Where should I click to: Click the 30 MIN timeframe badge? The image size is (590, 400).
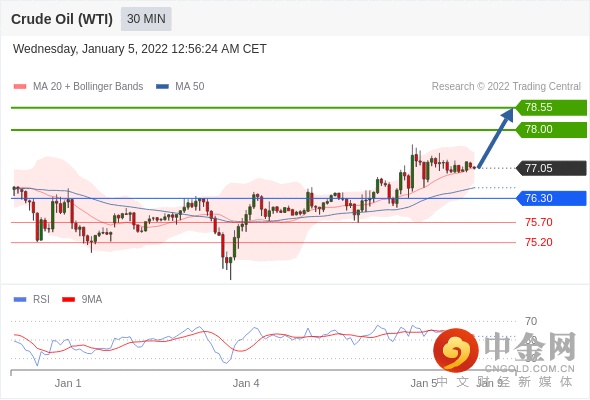tap(146, 19)
